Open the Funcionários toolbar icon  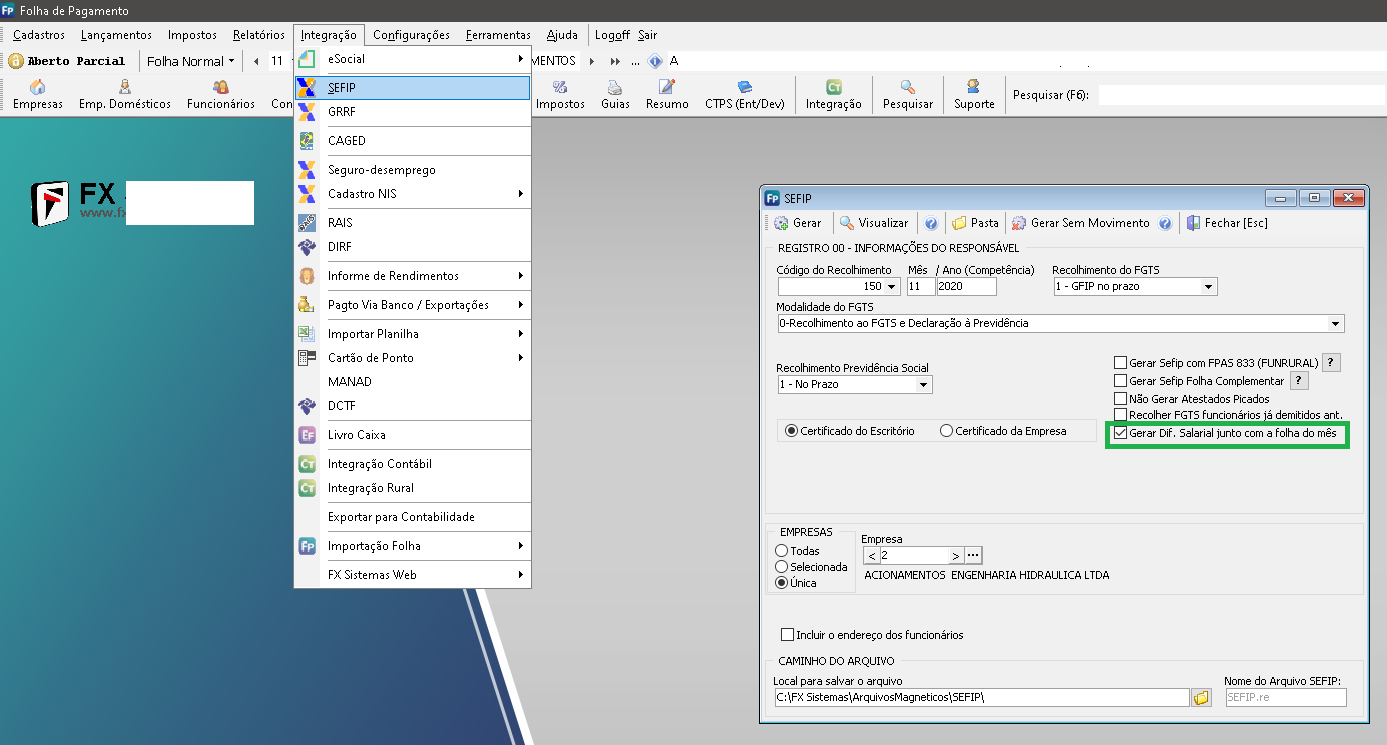pos(220,94)
